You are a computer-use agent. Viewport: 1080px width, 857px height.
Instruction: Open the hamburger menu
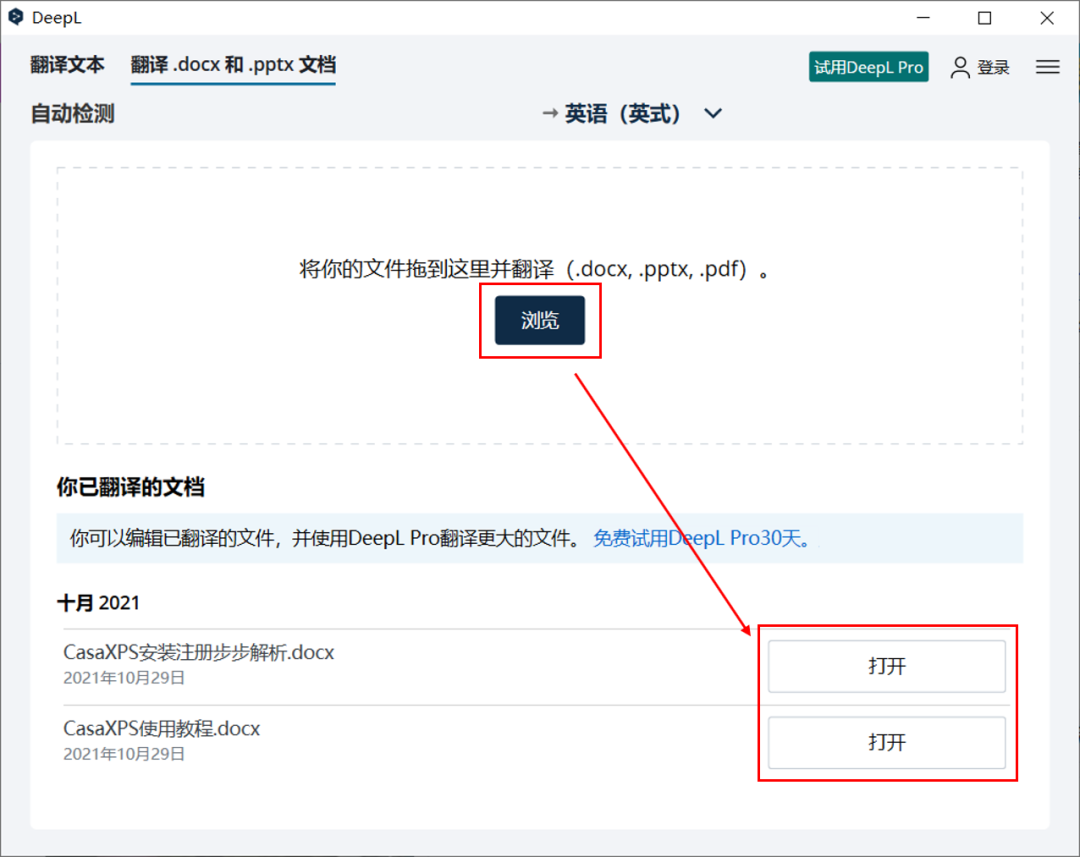1047,67
